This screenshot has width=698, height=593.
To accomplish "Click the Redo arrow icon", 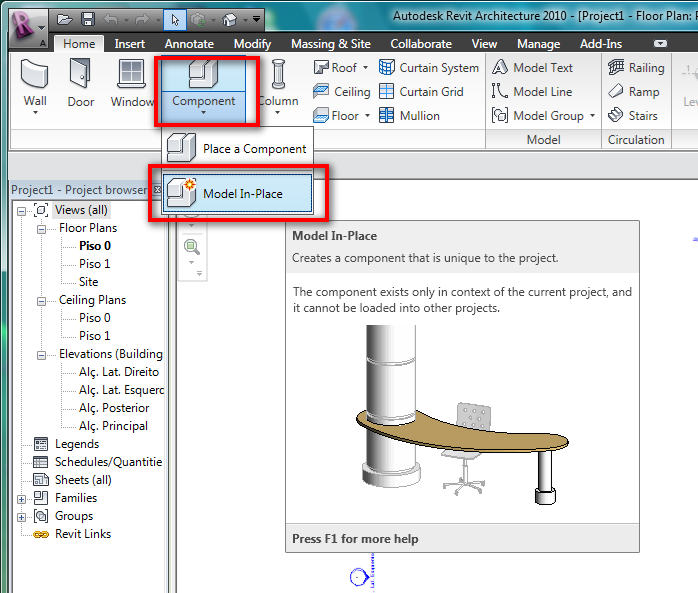I will (142, 20).
